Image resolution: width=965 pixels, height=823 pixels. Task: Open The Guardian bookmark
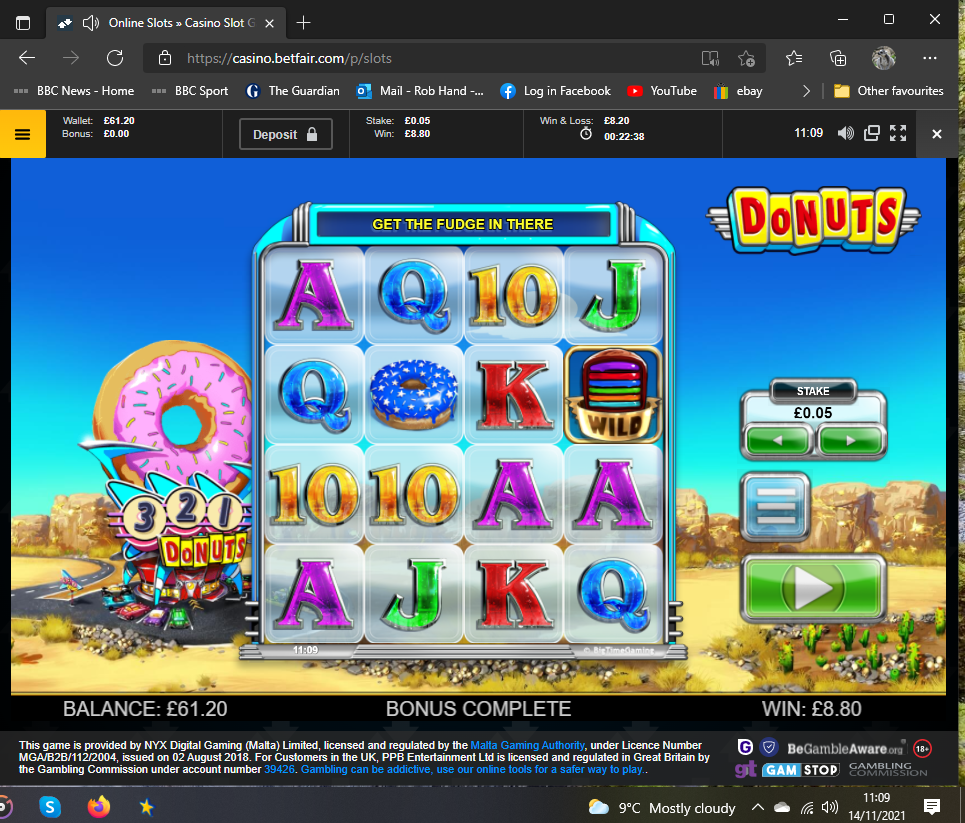coord(293,91)
